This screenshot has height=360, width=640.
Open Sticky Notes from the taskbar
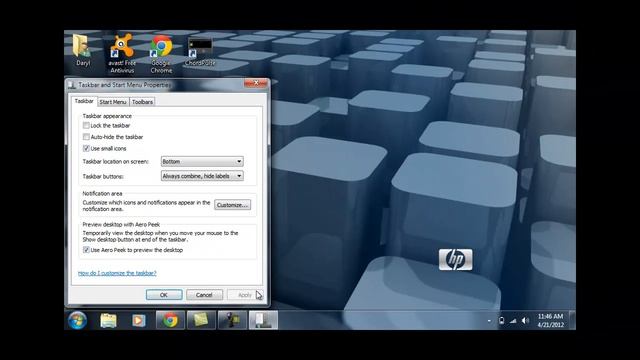(x=201, y=320)
